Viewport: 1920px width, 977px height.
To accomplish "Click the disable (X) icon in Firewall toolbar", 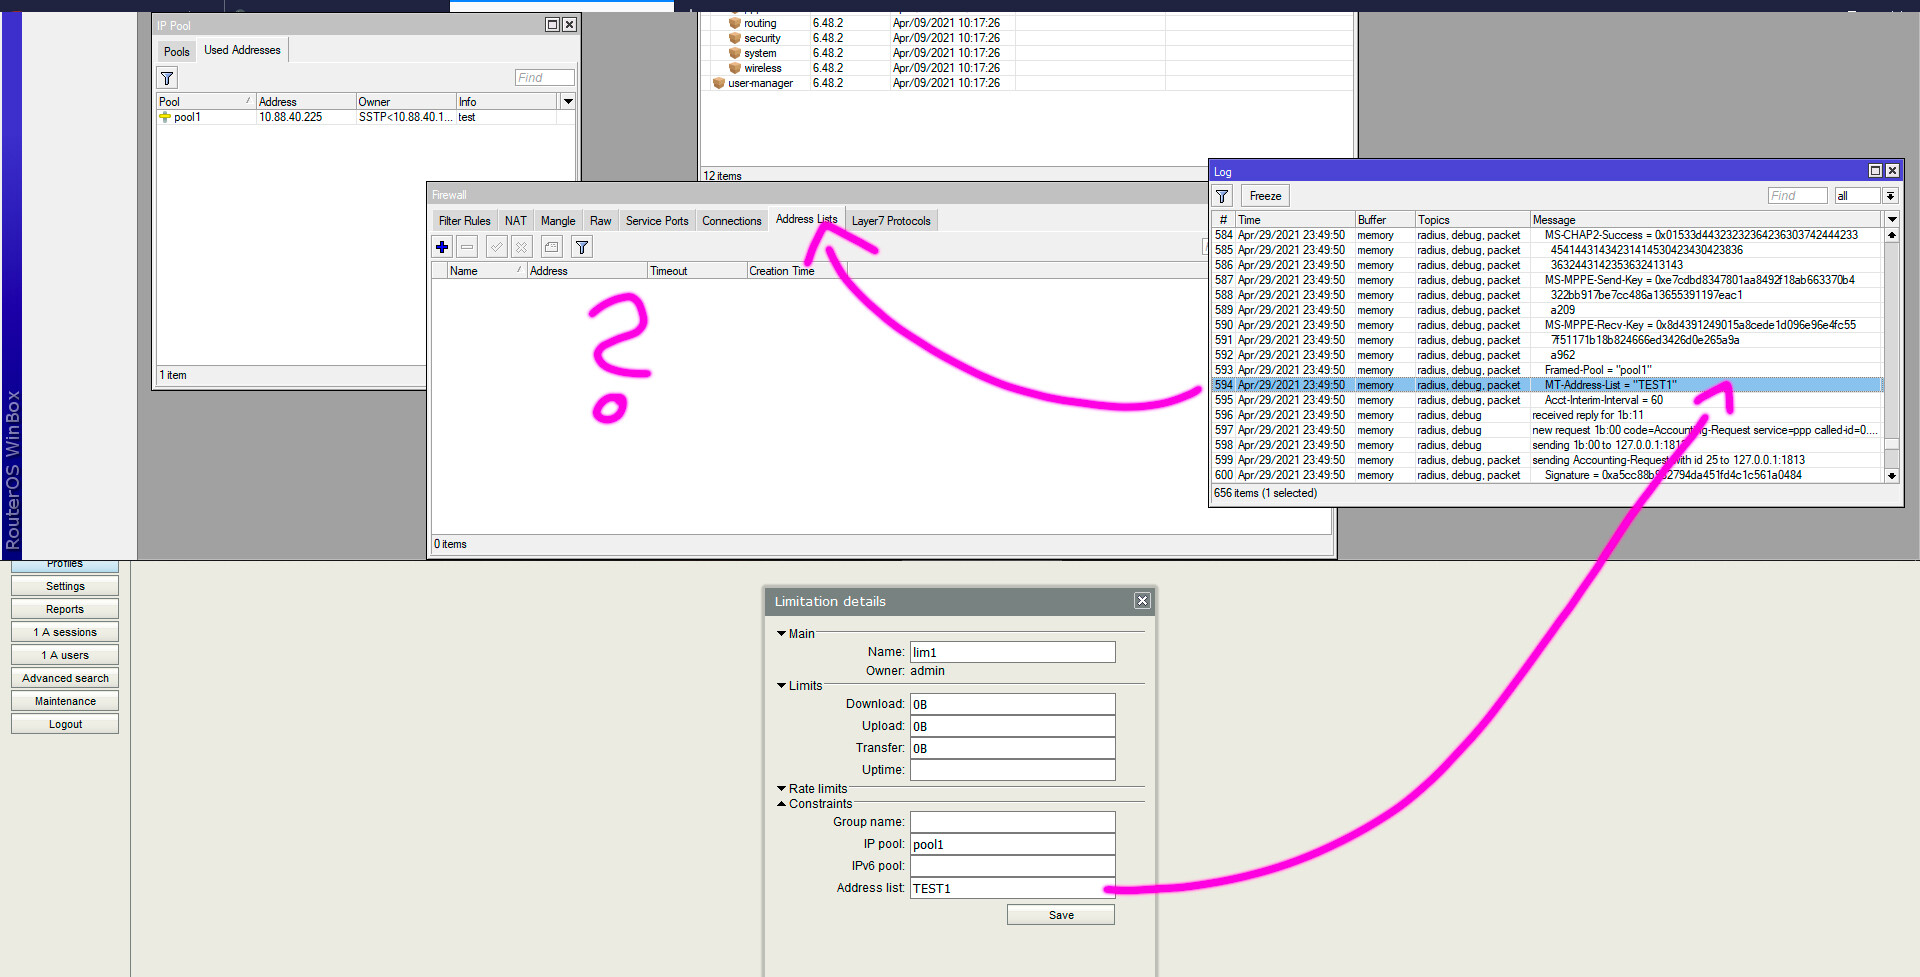I will pyautogui.click(x=521, y=246).
